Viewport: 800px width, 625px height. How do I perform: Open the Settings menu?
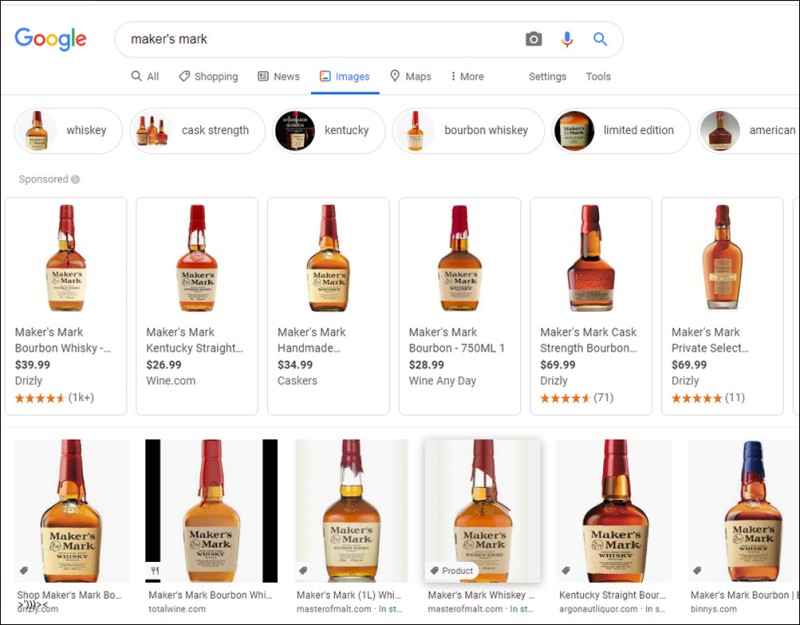coord(547,76)
